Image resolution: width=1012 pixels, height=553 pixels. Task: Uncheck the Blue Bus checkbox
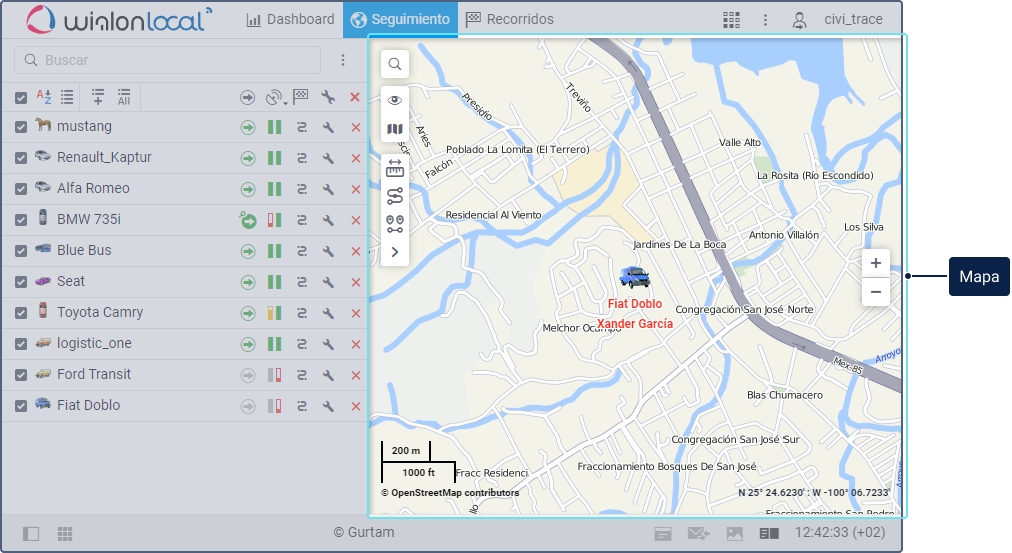point(21,251)
